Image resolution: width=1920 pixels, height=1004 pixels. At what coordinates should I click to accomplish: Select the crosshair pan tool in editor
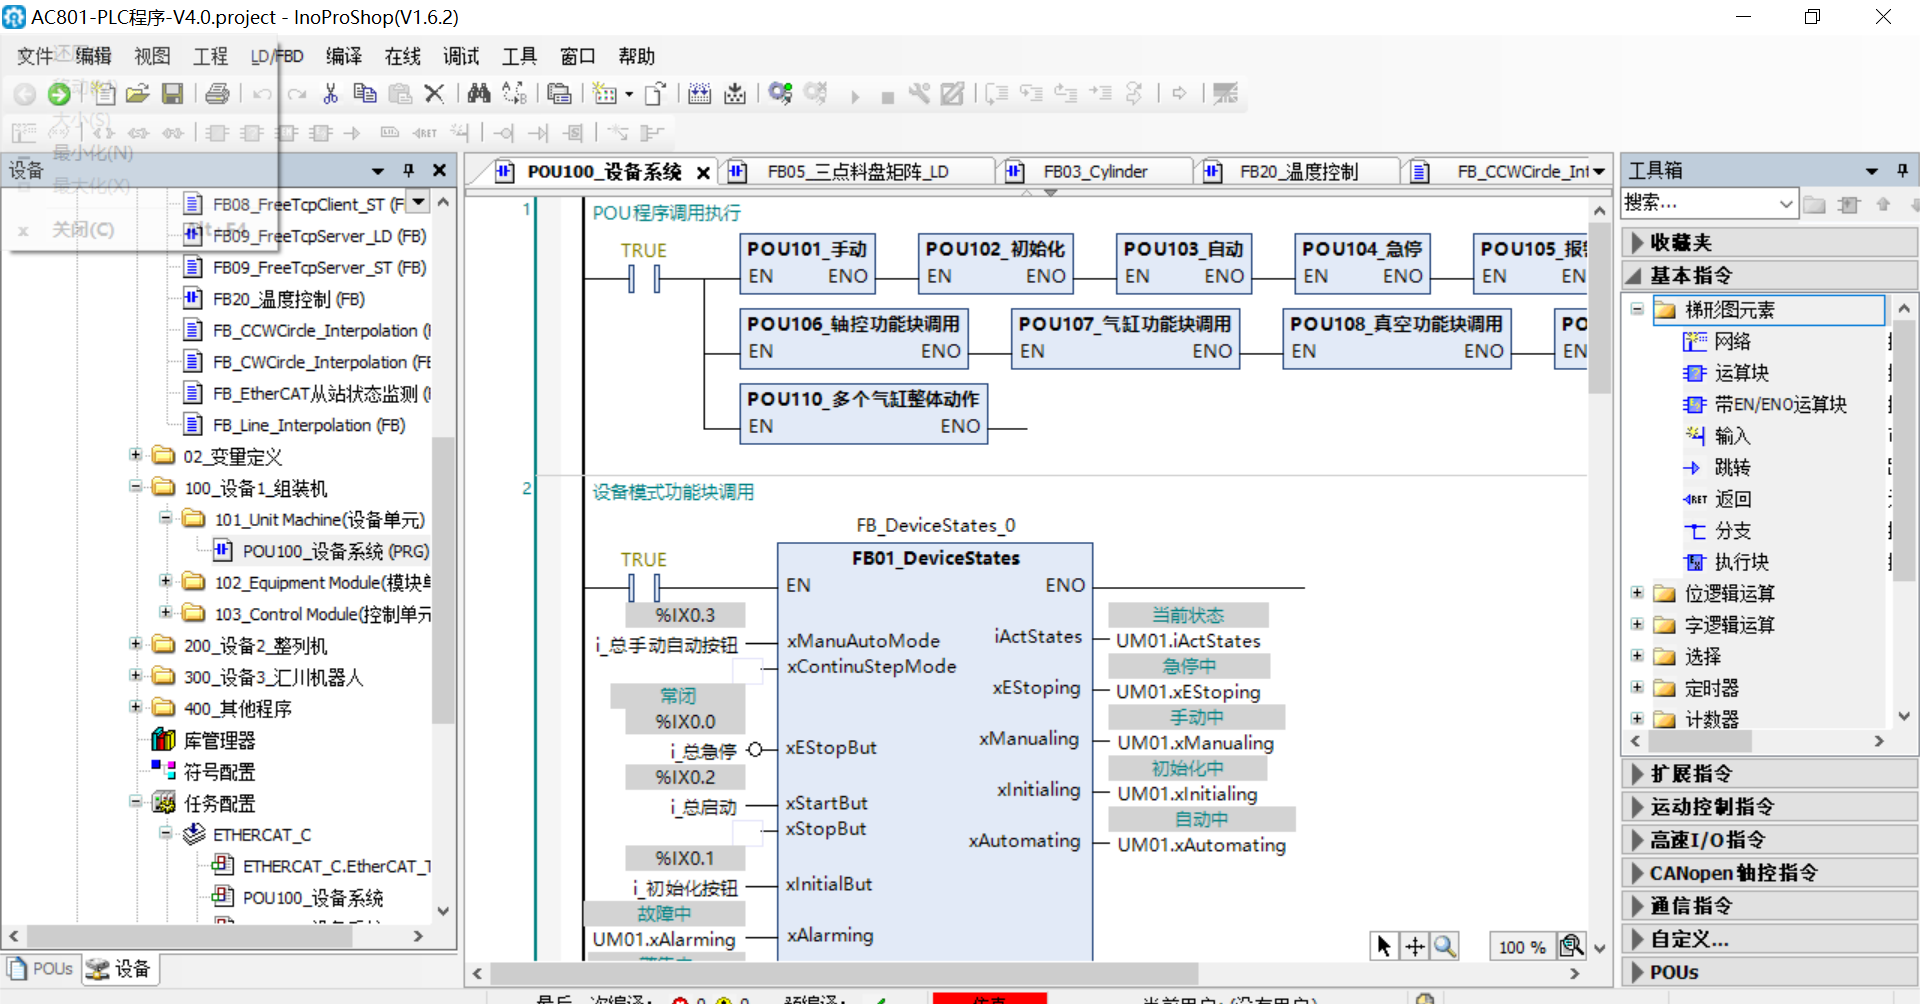point(1414,946)
